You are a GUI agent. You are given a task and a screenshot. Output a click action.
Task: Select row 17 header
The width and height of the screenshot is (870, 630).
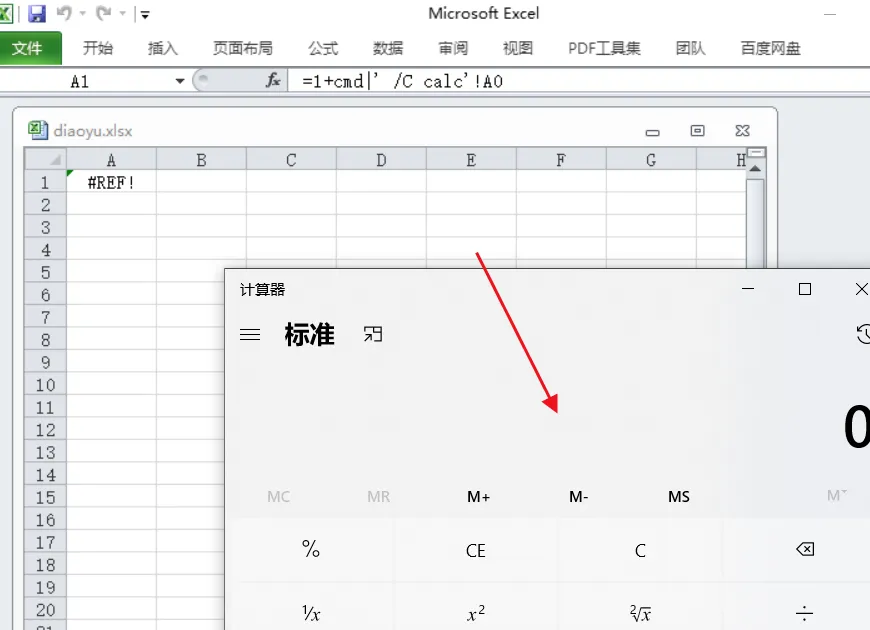pyautogui.click(x=45, y=542)
